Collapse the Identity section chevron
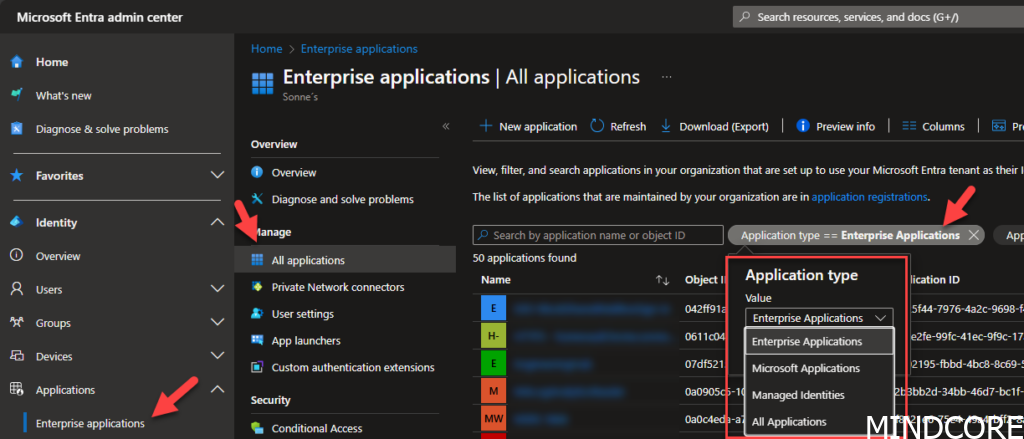1024x439 pixels. point(217,223)
